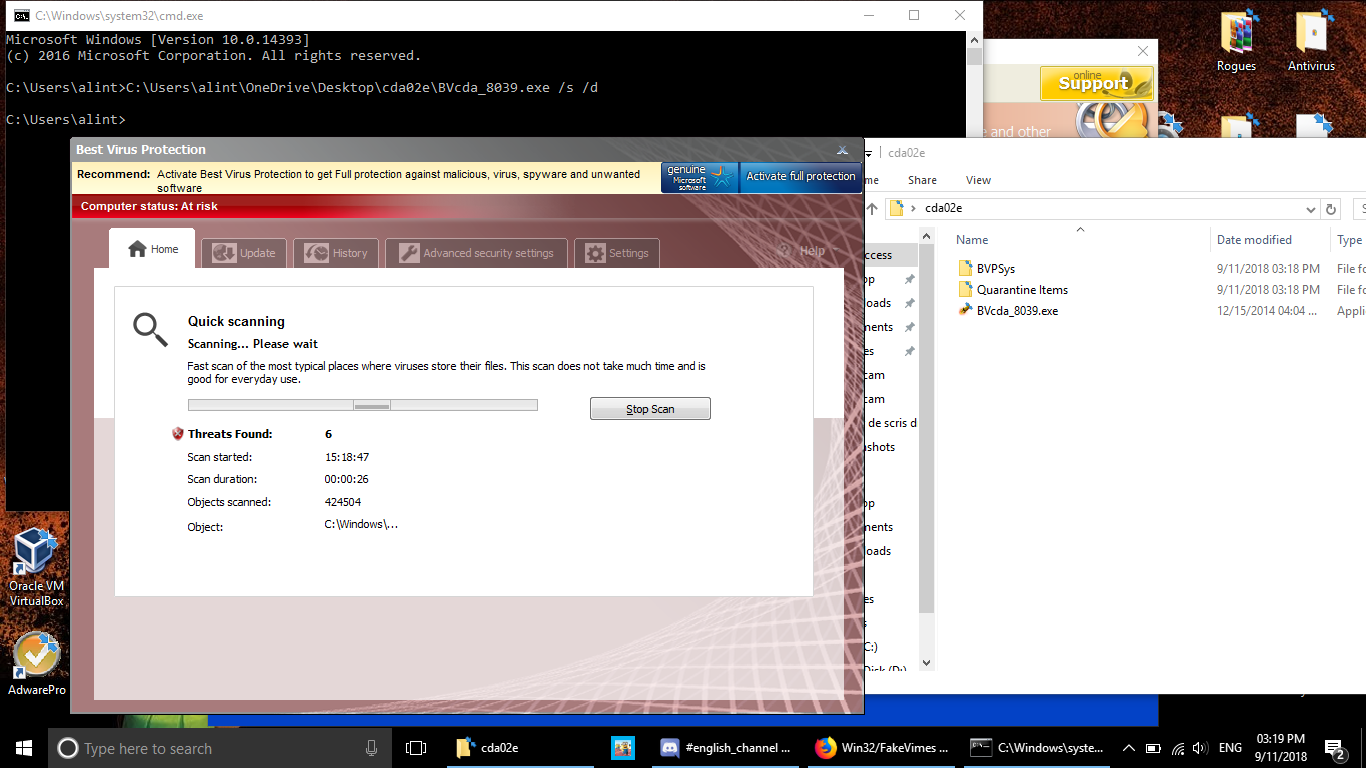
Task: Expand the address bar history dropdown
Action: [x=1311, y=209]
